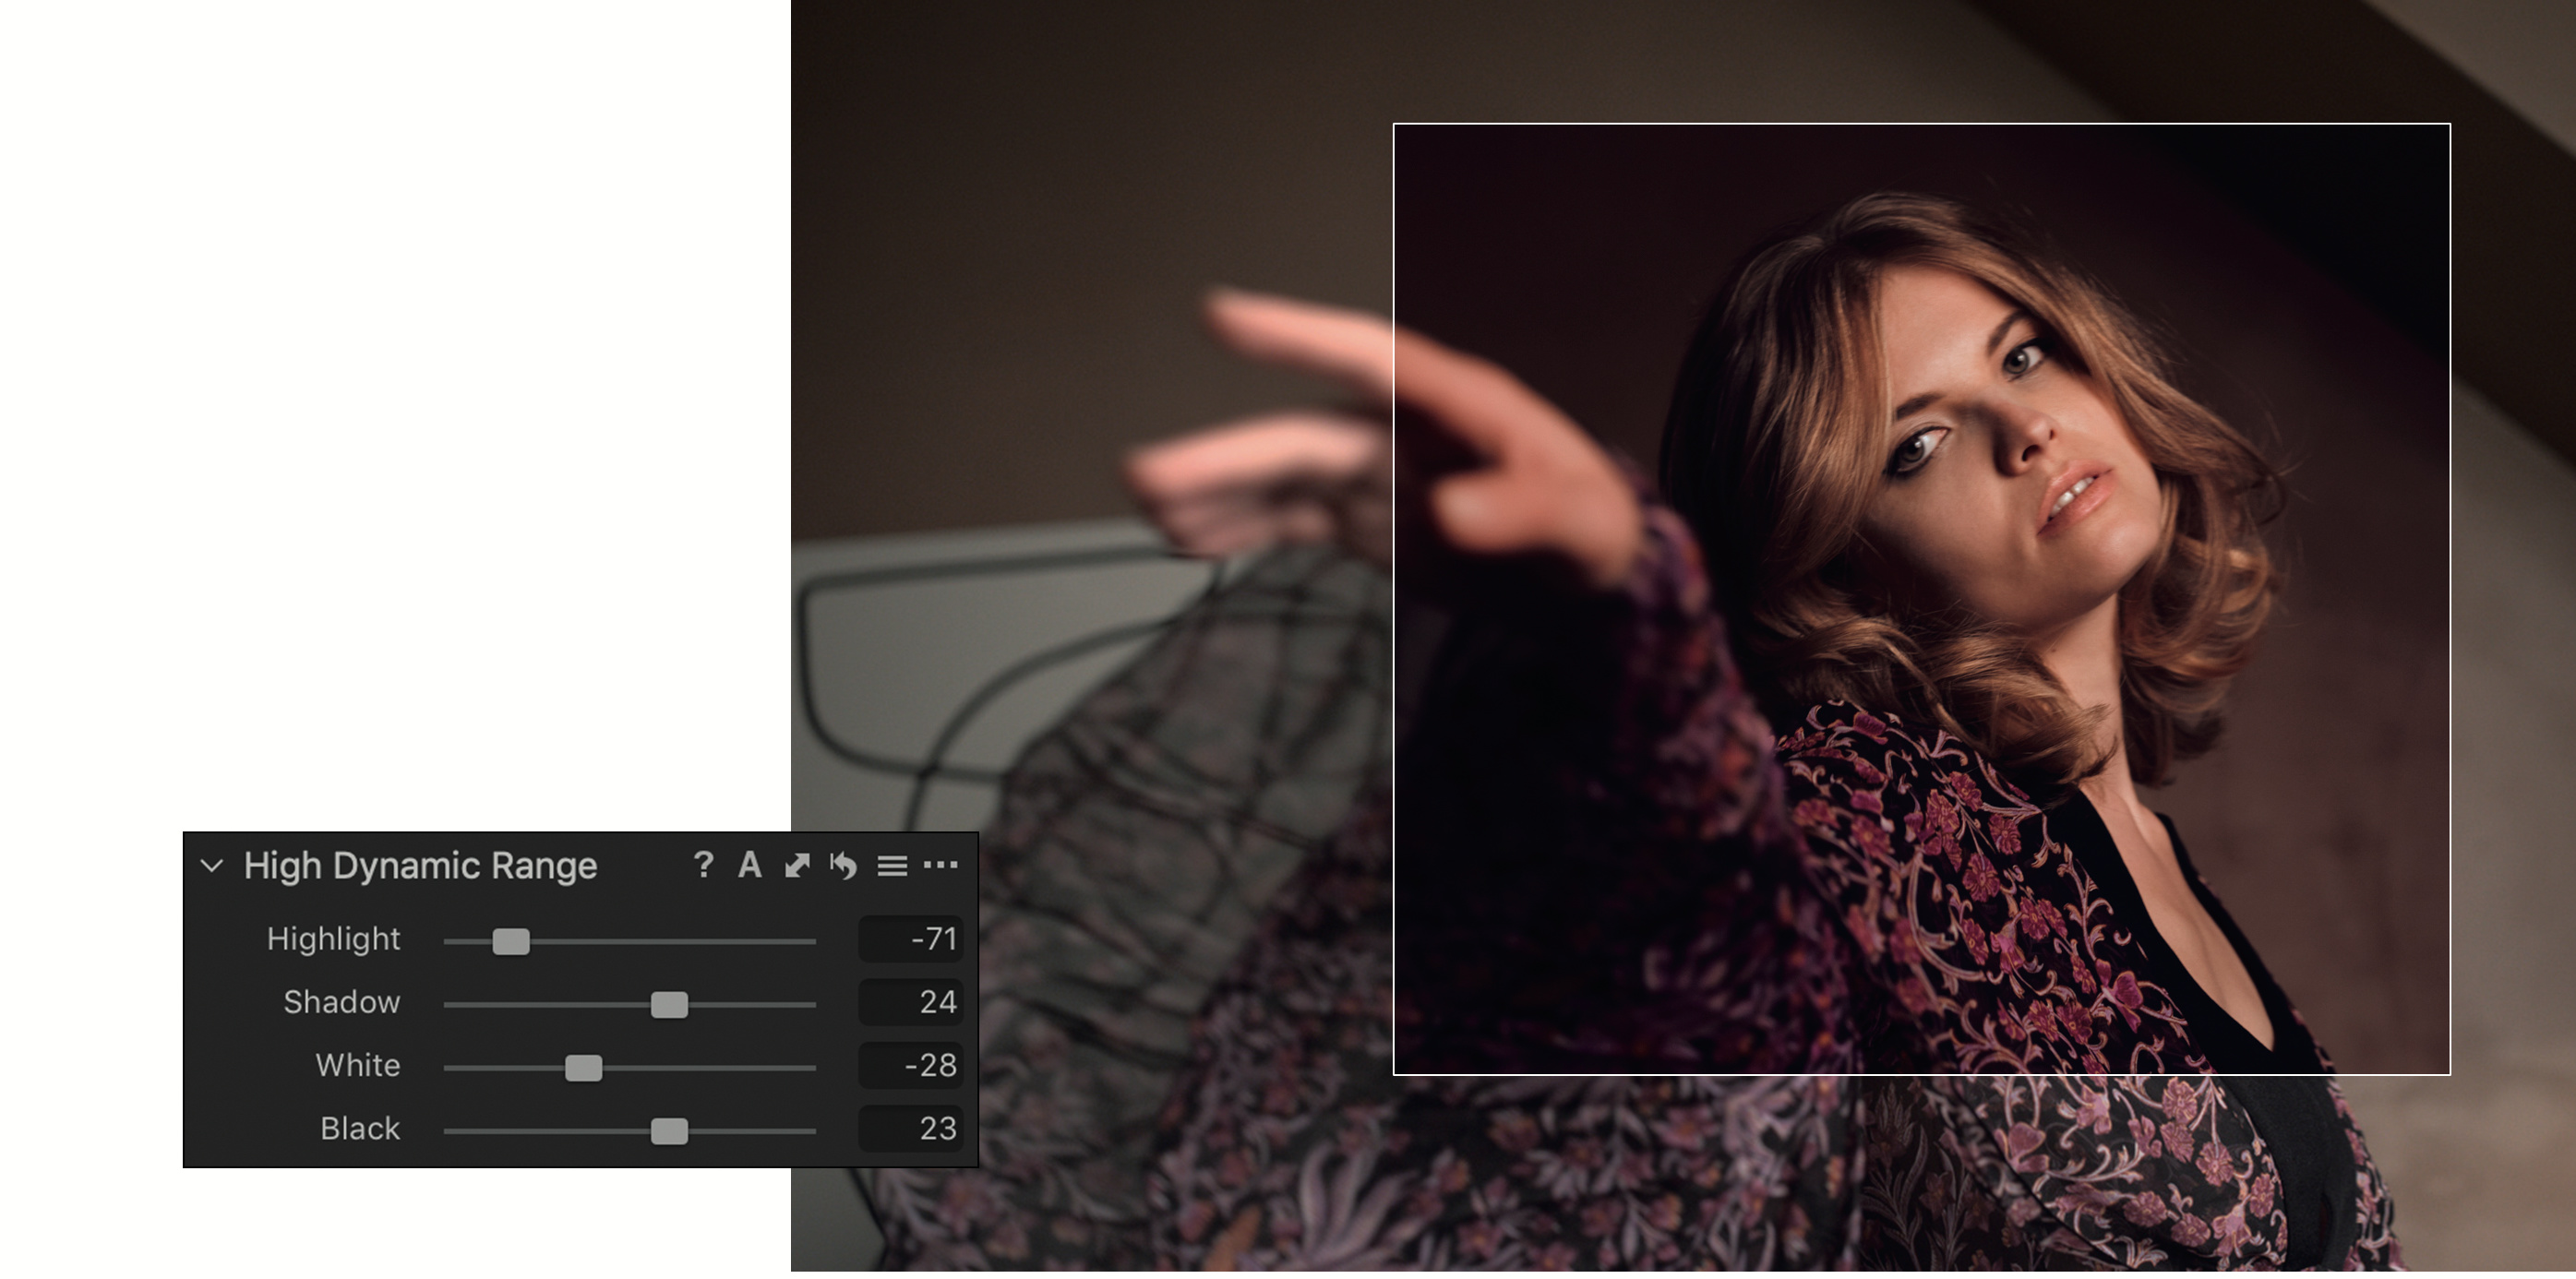Collapse the High Dynamic Range panel chevron
This screenshot has width=2576, height=1279.
pos(212,865)
